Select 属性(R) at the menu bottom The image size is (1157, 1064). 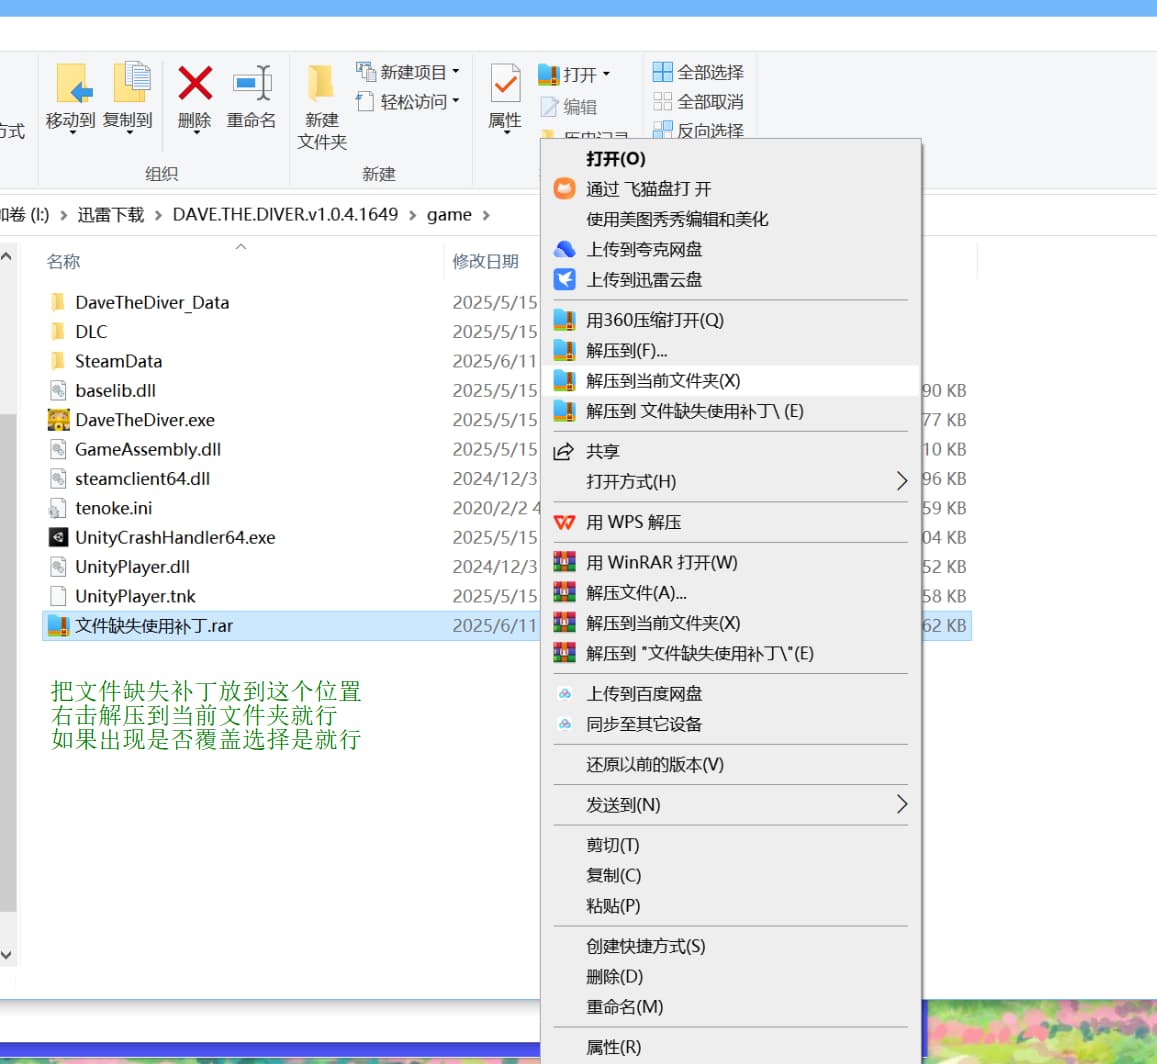[730, 1047]
